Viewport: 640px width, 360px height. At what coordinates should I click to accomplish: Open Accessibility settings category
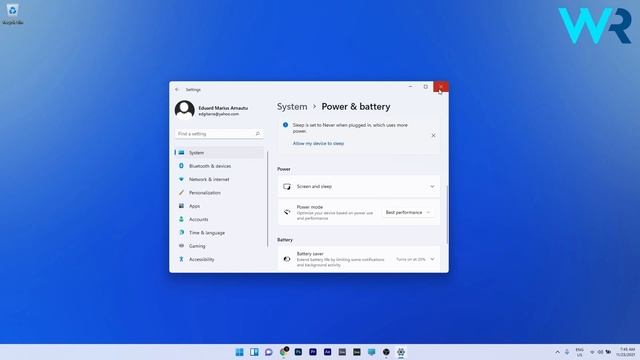[x=219, y=259]
